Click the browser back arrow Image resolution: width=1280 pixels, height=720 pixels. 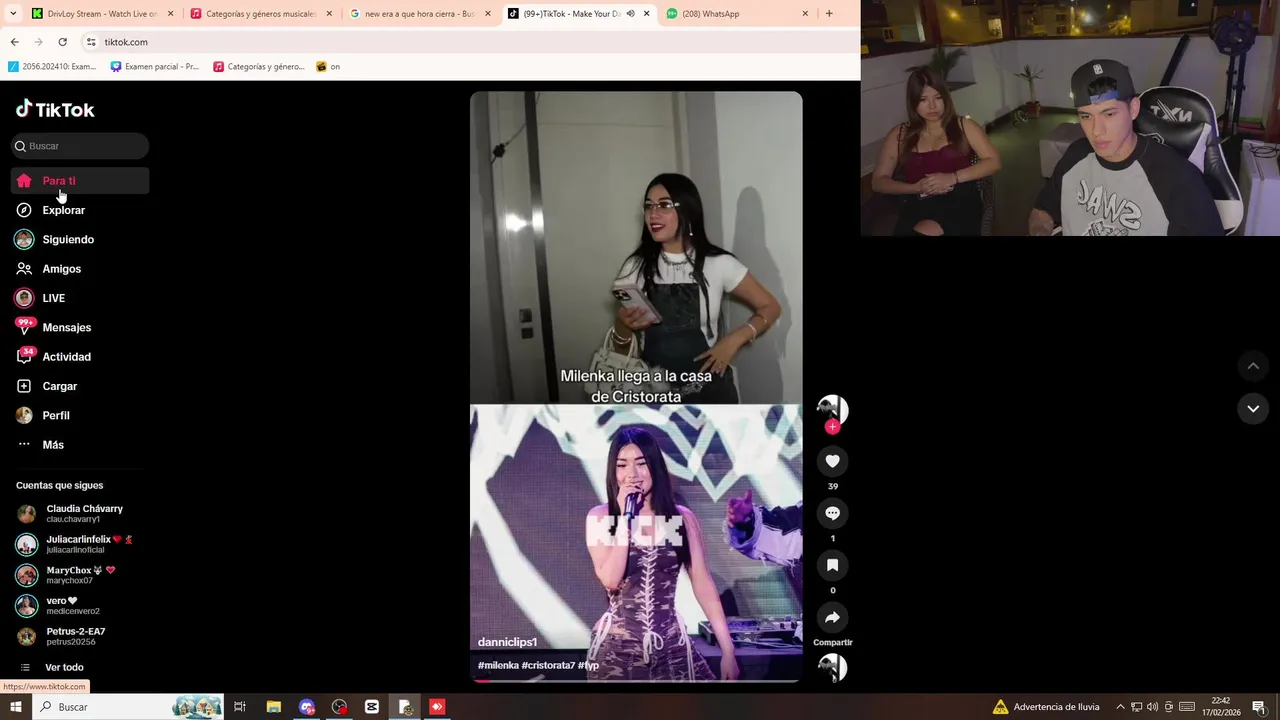coord(14,42)
